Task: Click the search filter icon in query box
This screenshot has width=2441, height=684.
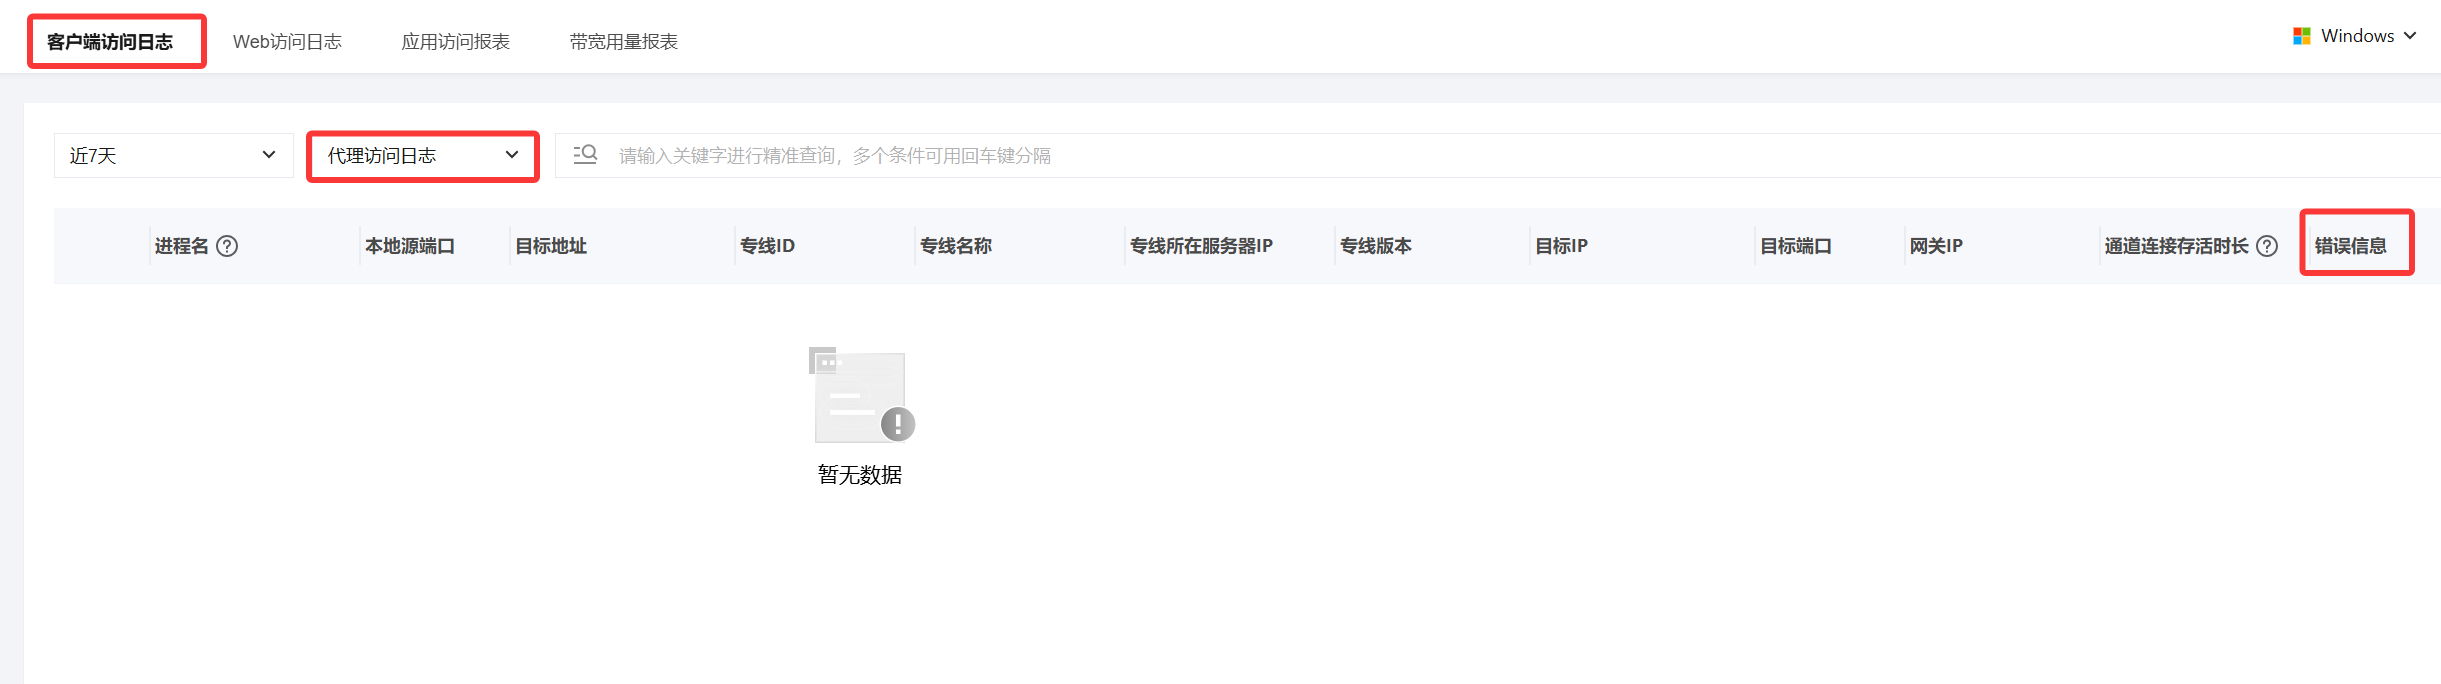Action: [585, 155]
